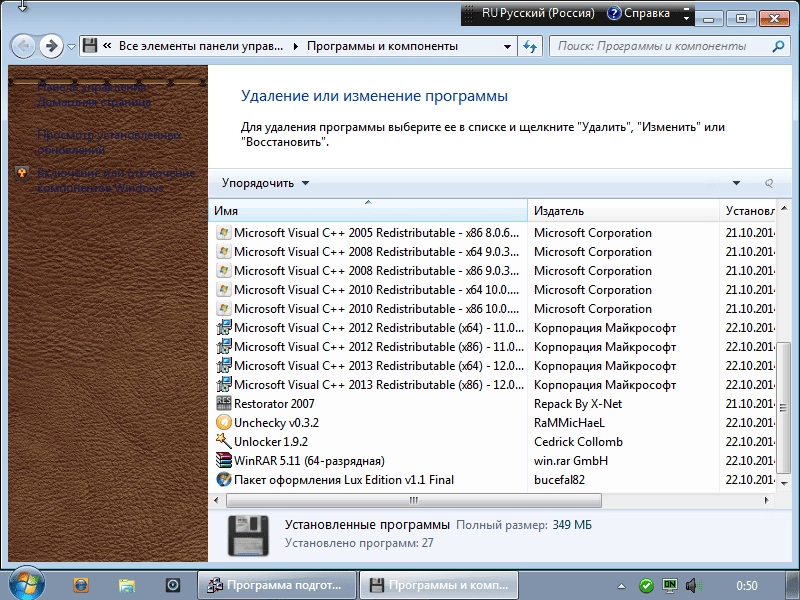Open the Справка help item

[x=639, y=13]
